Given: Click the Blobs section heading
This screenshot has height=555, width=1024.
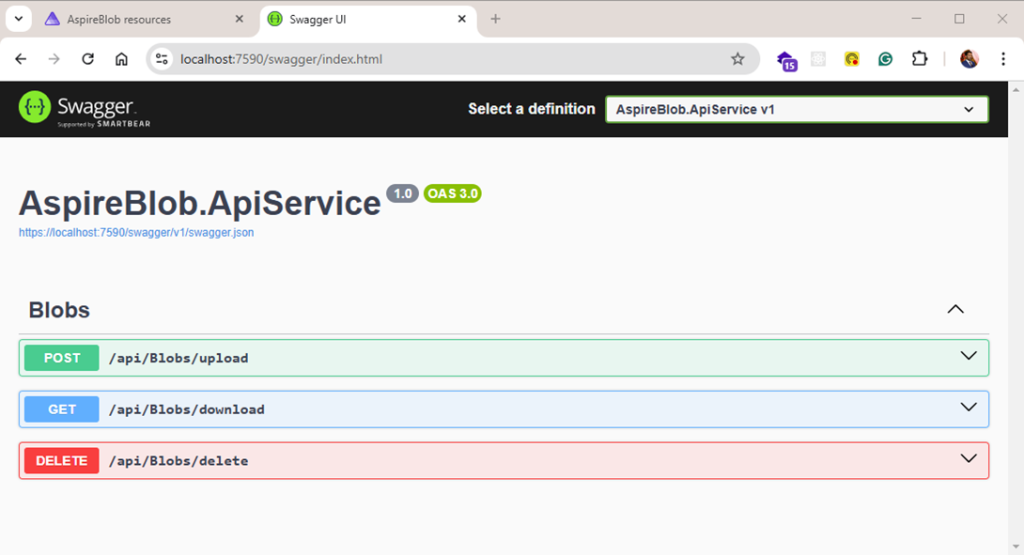Looking at the screenshot, I should click(x=59, y=310).
